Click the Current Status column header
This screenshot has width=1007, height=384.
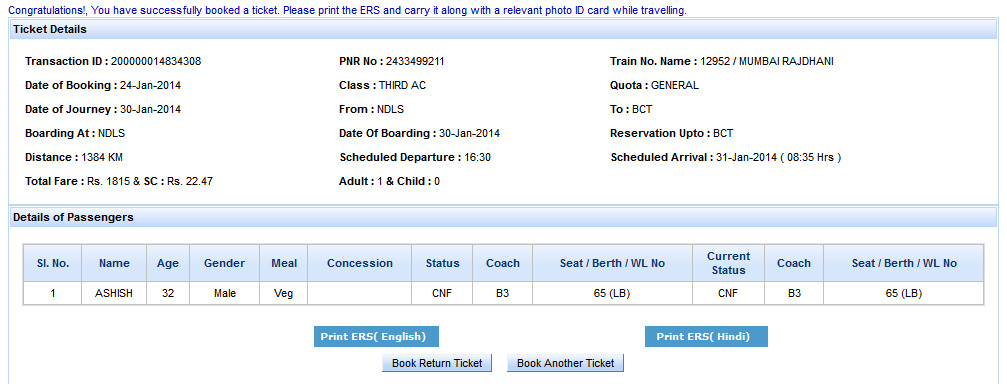[728, 263]
